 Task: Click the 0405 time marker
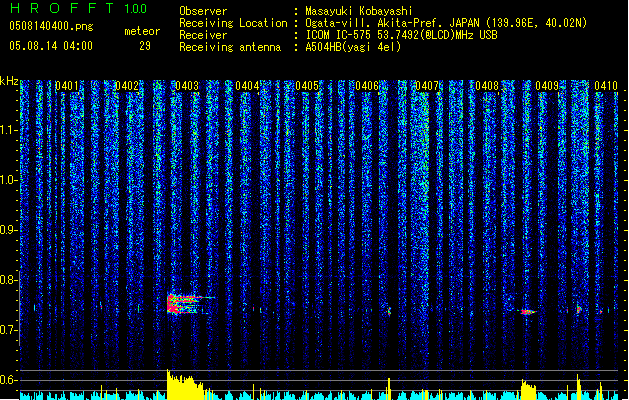[307, 86]
